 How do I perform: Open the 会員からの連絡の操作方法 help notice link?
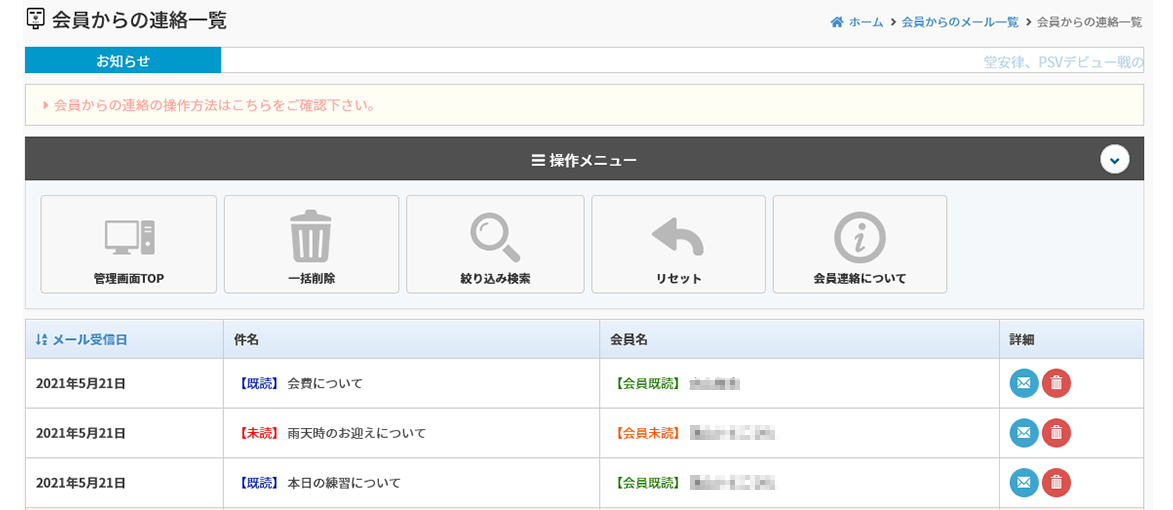click(214, 105)
